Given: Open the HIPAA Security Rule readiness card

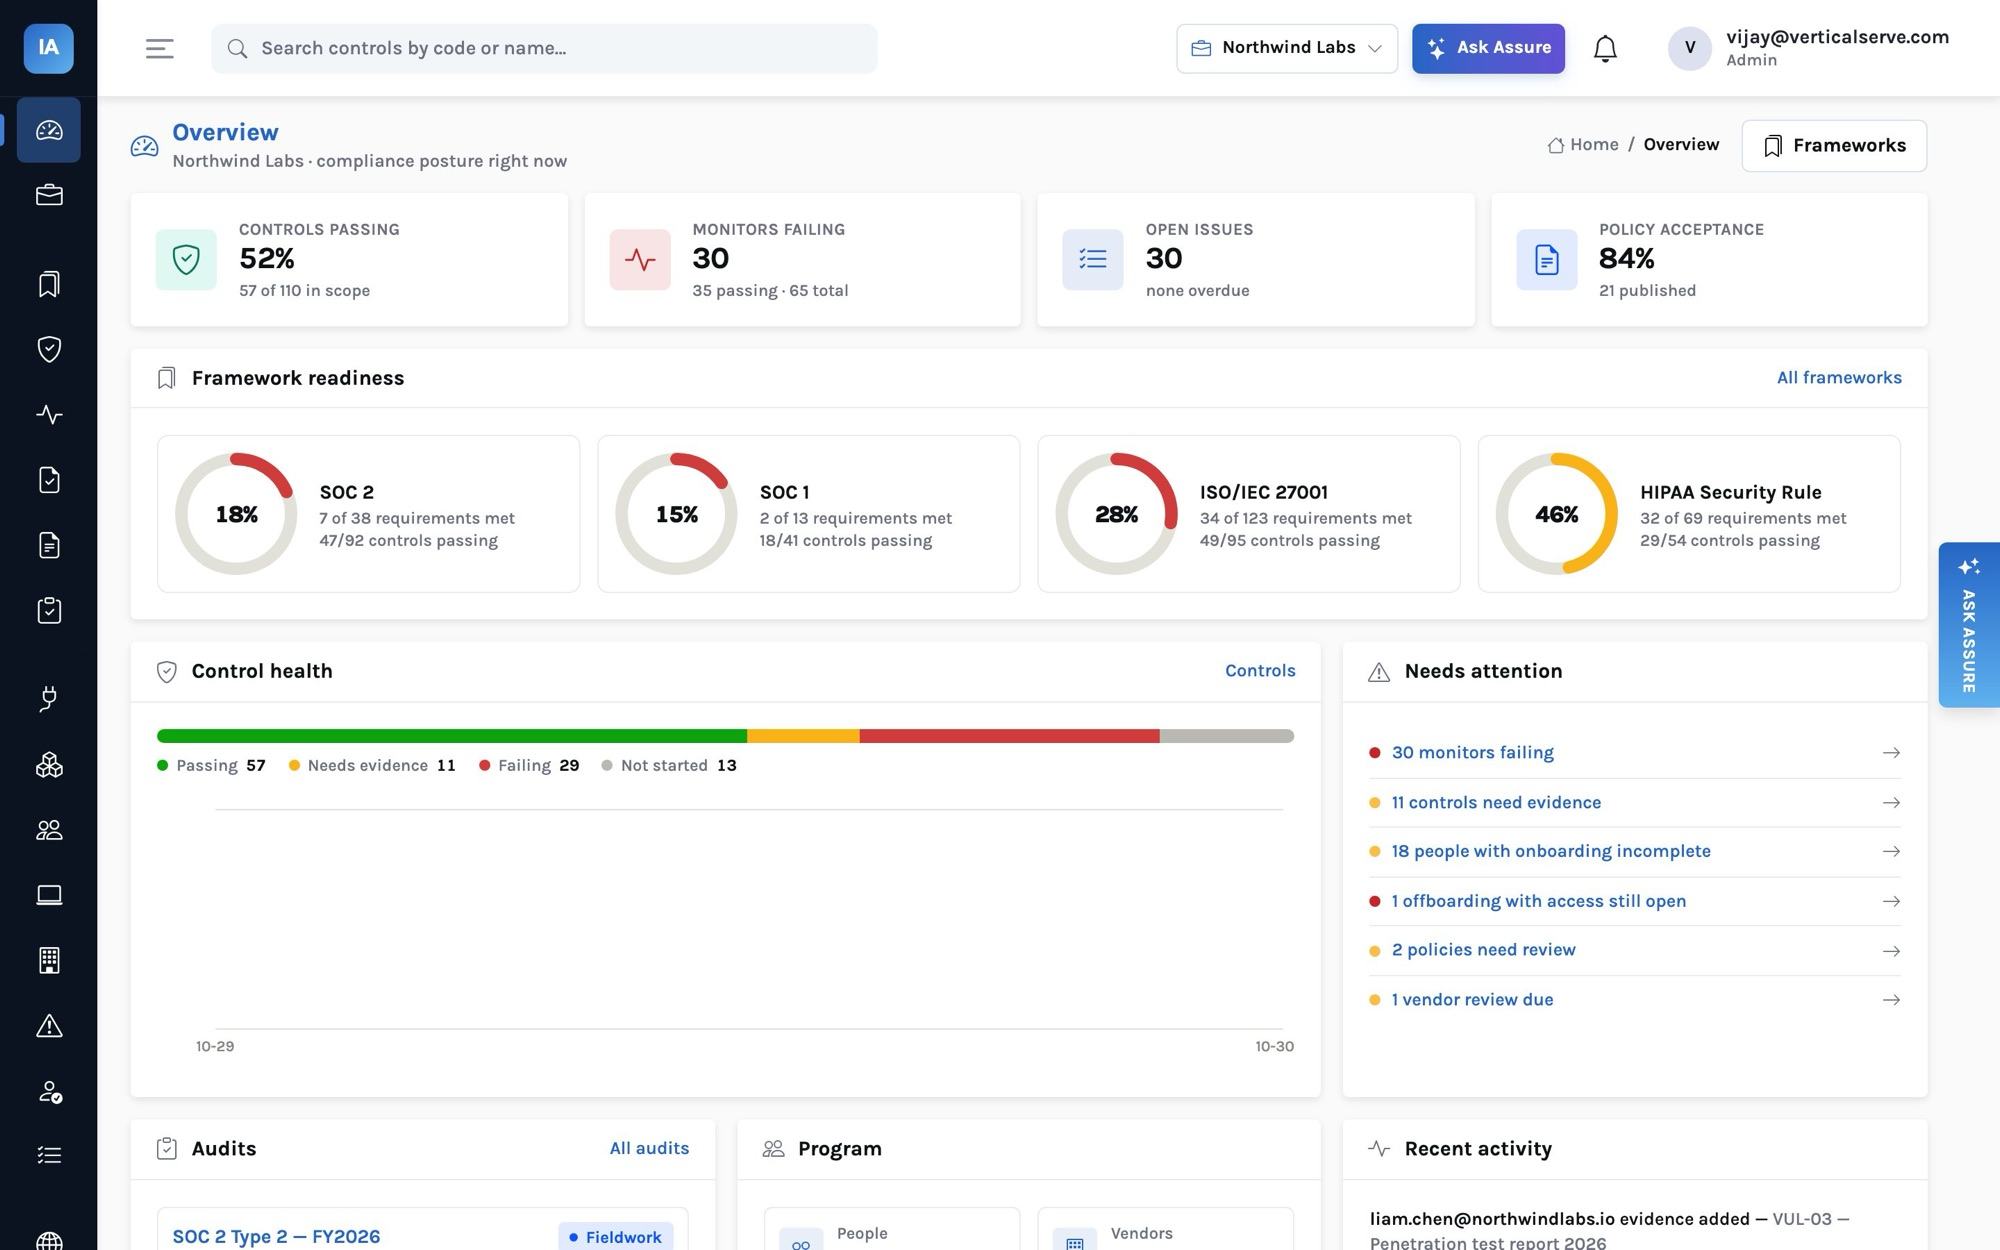Looking at the screenshot, I should coord(1689,514).
